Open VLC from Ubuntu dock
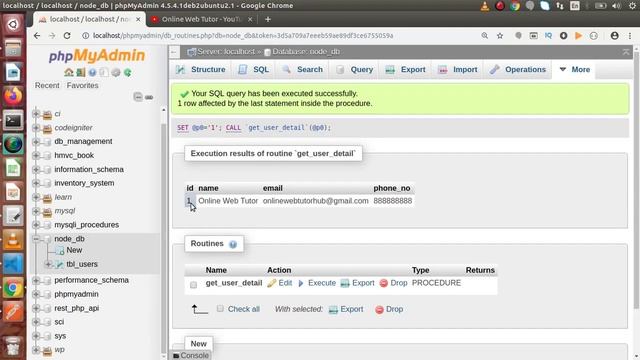640x360 pixels. 13,240
